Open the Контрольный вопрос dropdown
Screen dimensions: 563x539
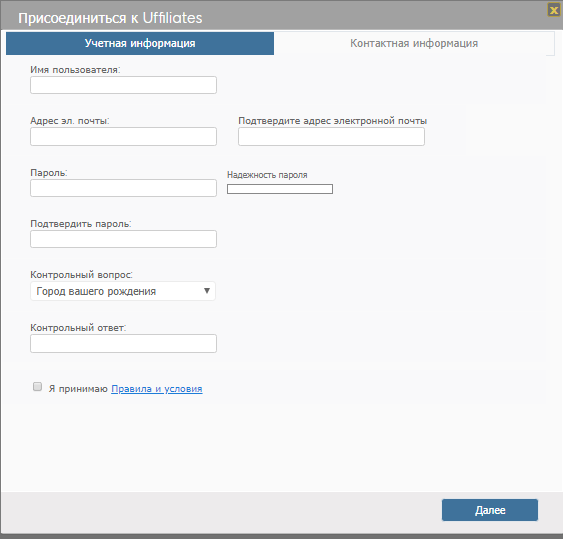(x=123, y=291)
